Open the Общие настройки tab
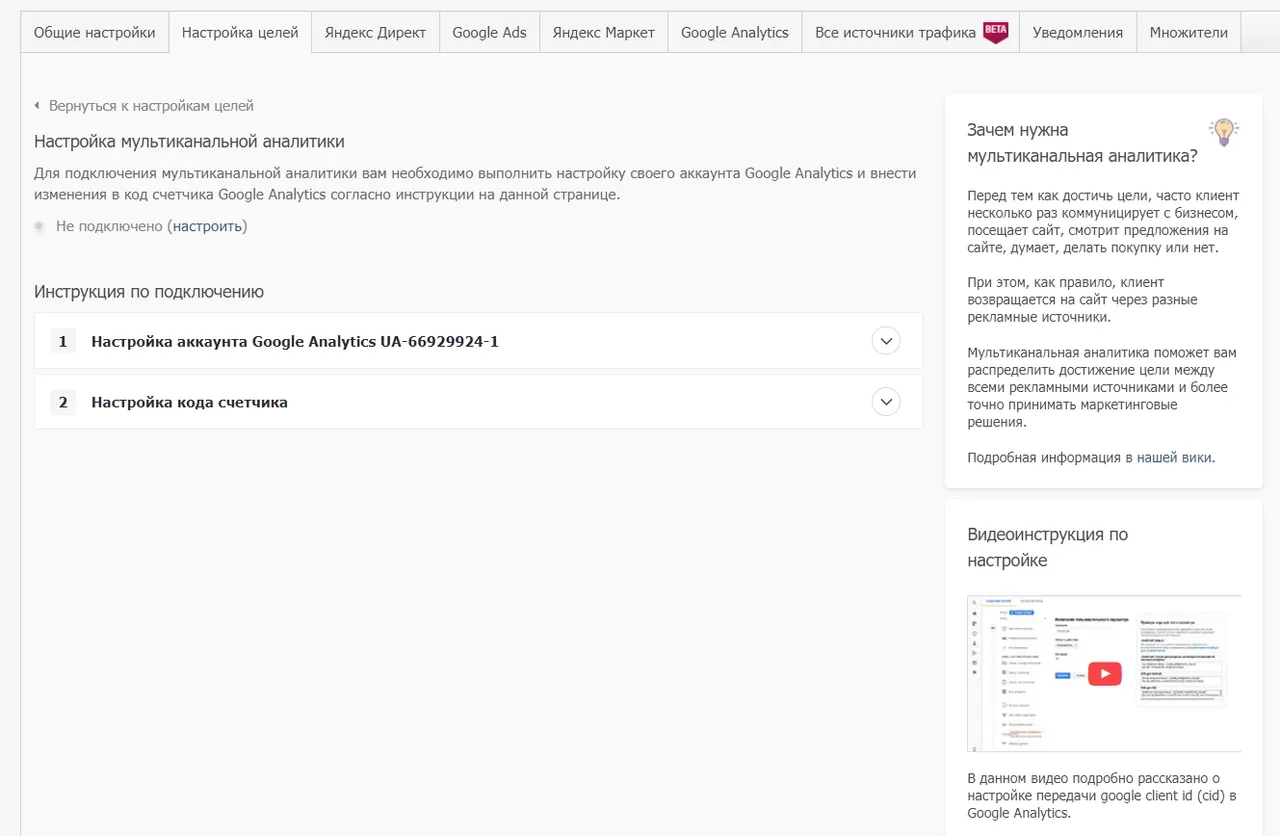 pyautogui.click(x=95, y=32)
